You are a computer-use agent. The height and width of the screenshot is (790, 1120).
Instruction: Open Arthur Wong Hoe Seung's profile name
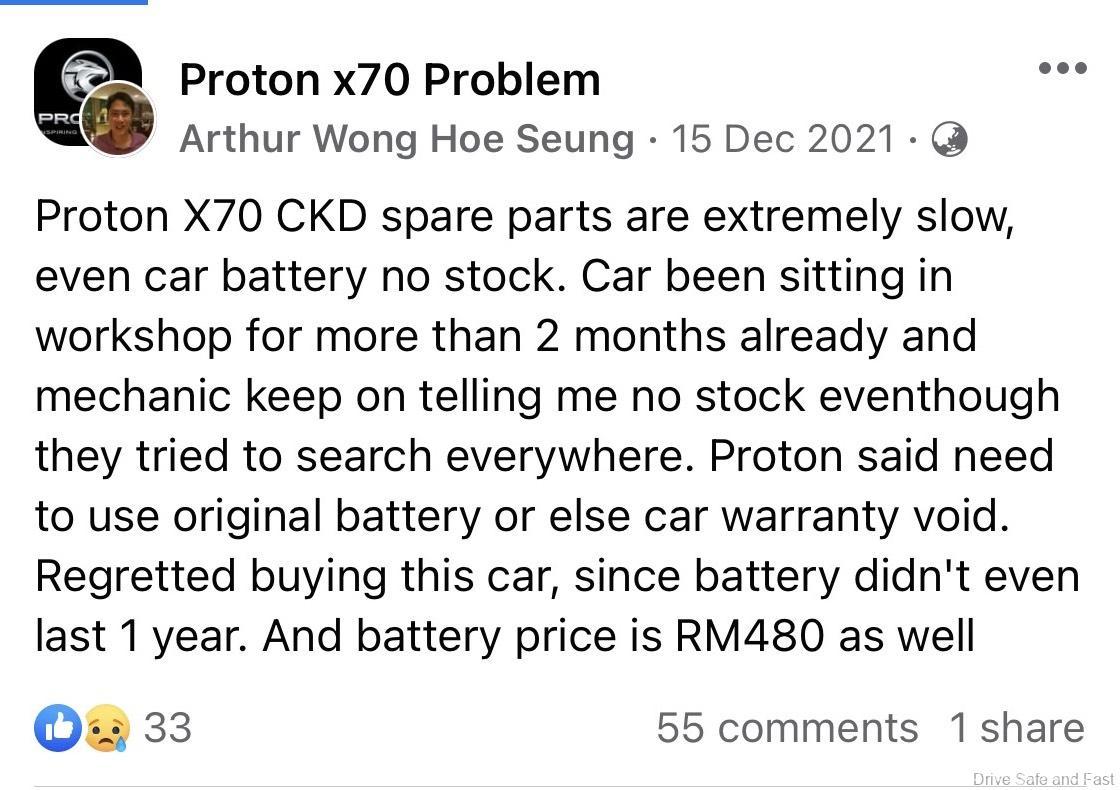(406, 139)
